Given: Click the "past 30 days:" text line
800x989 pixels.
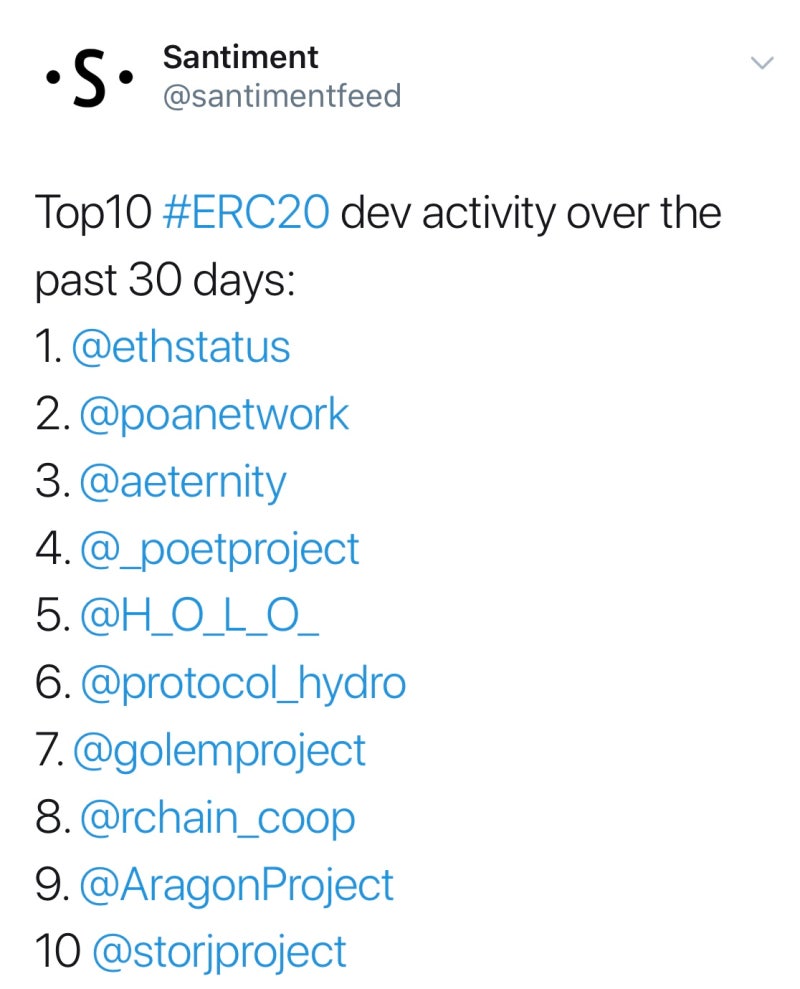Looking at the screenshot, I should click(x=166, y=281).
